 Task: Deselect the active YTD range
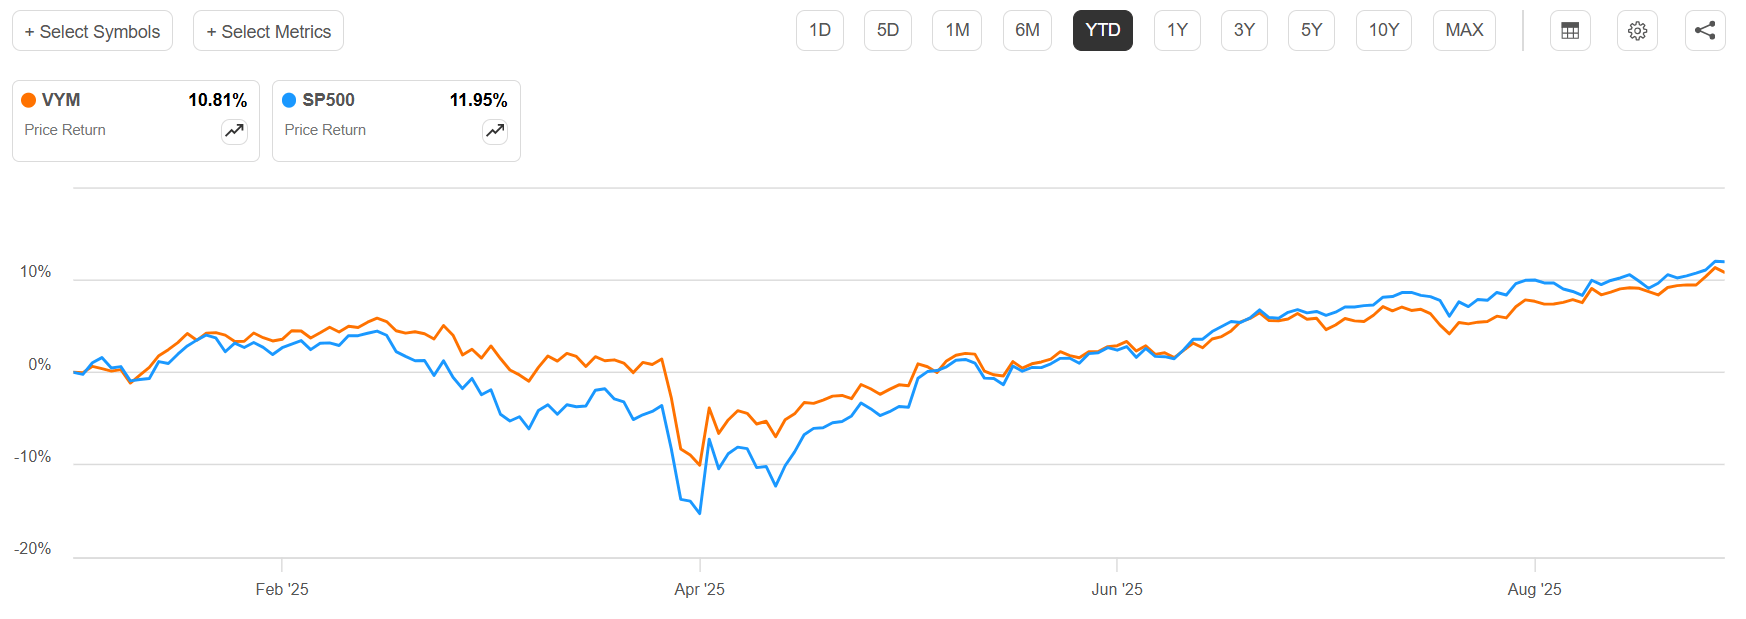pyautogui.click(x=1102, y=30)
